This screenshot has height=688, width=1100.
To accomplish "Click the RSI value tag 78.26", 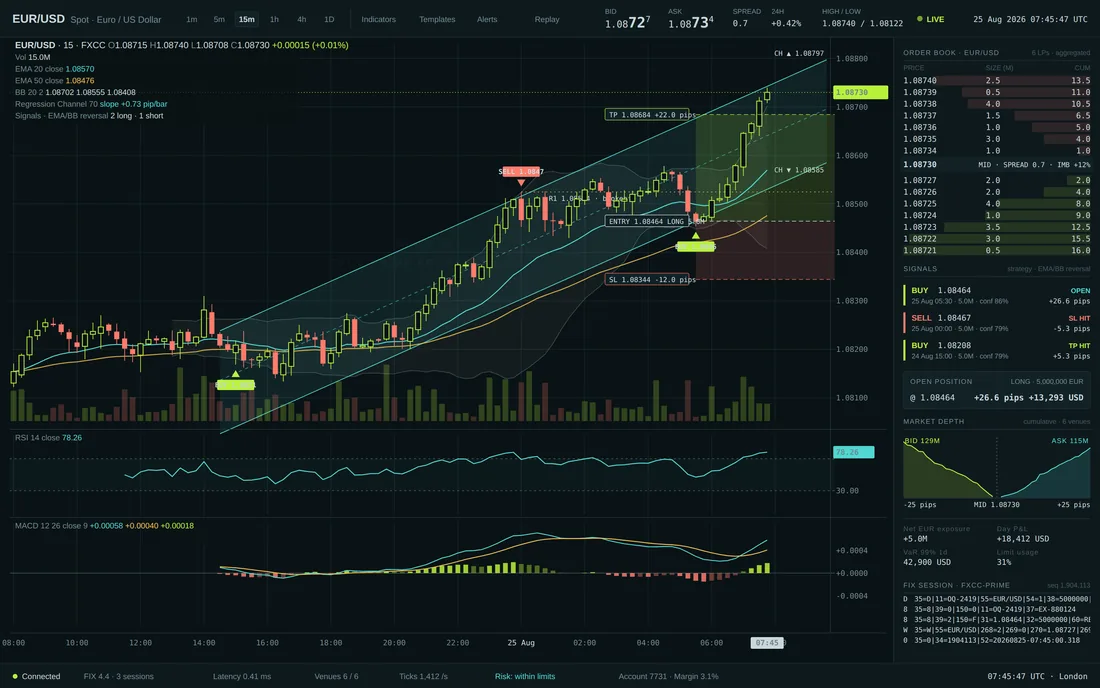I will (x=853, y=452).
